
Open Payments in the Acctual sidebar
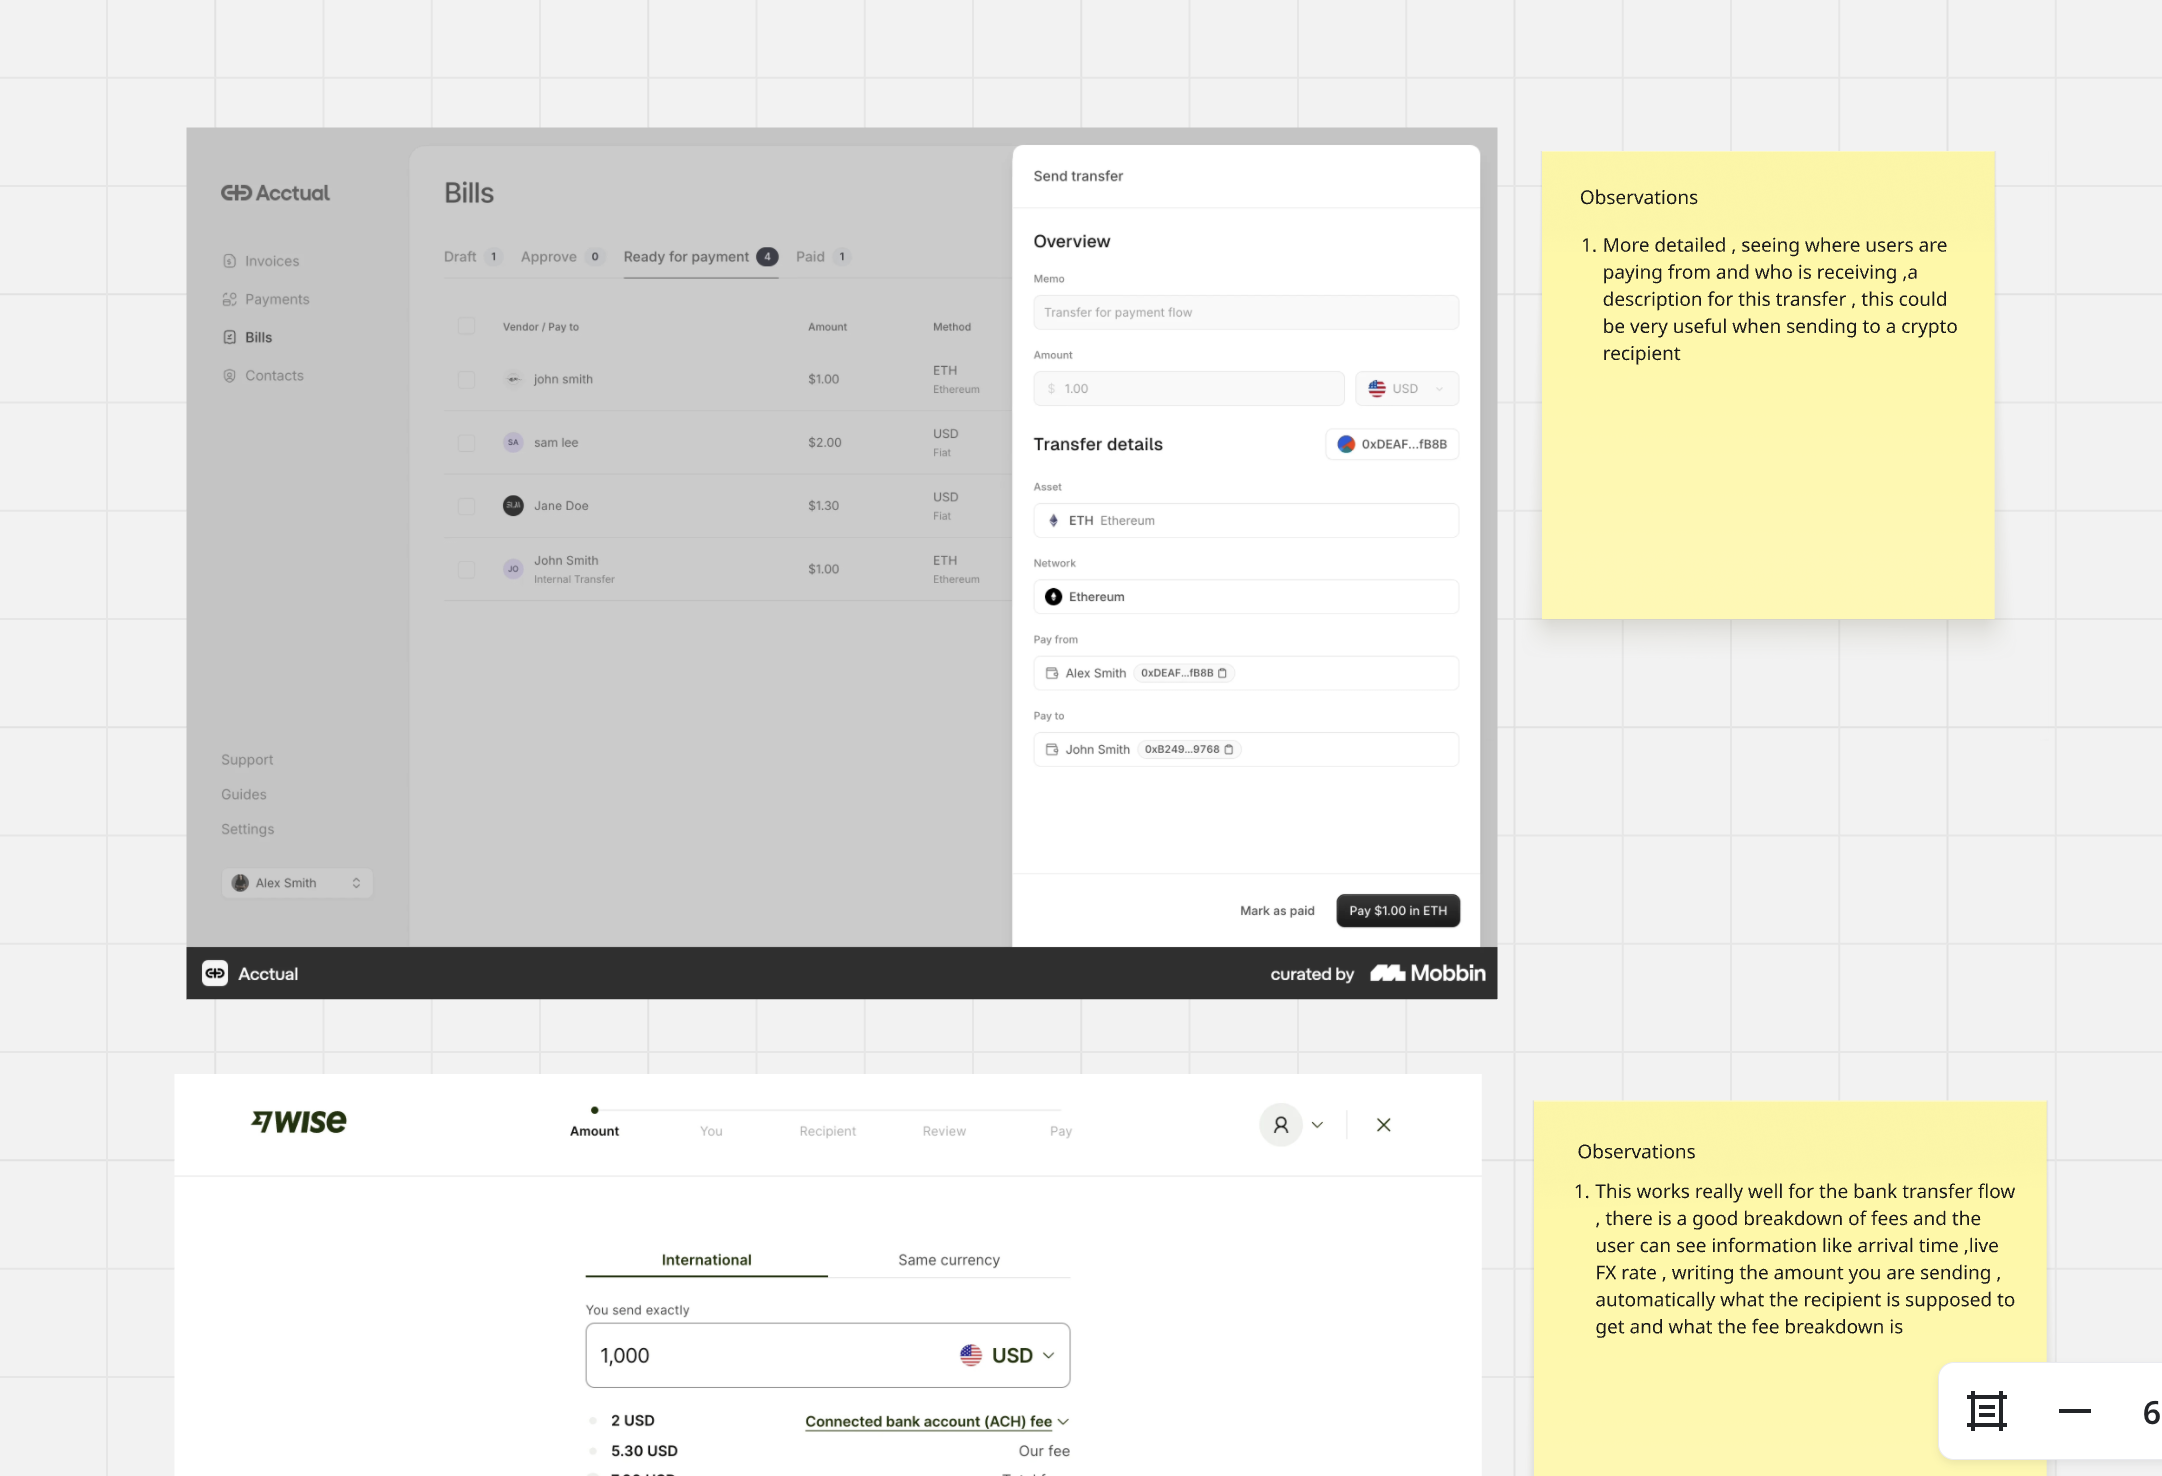[x=266, y=299]
